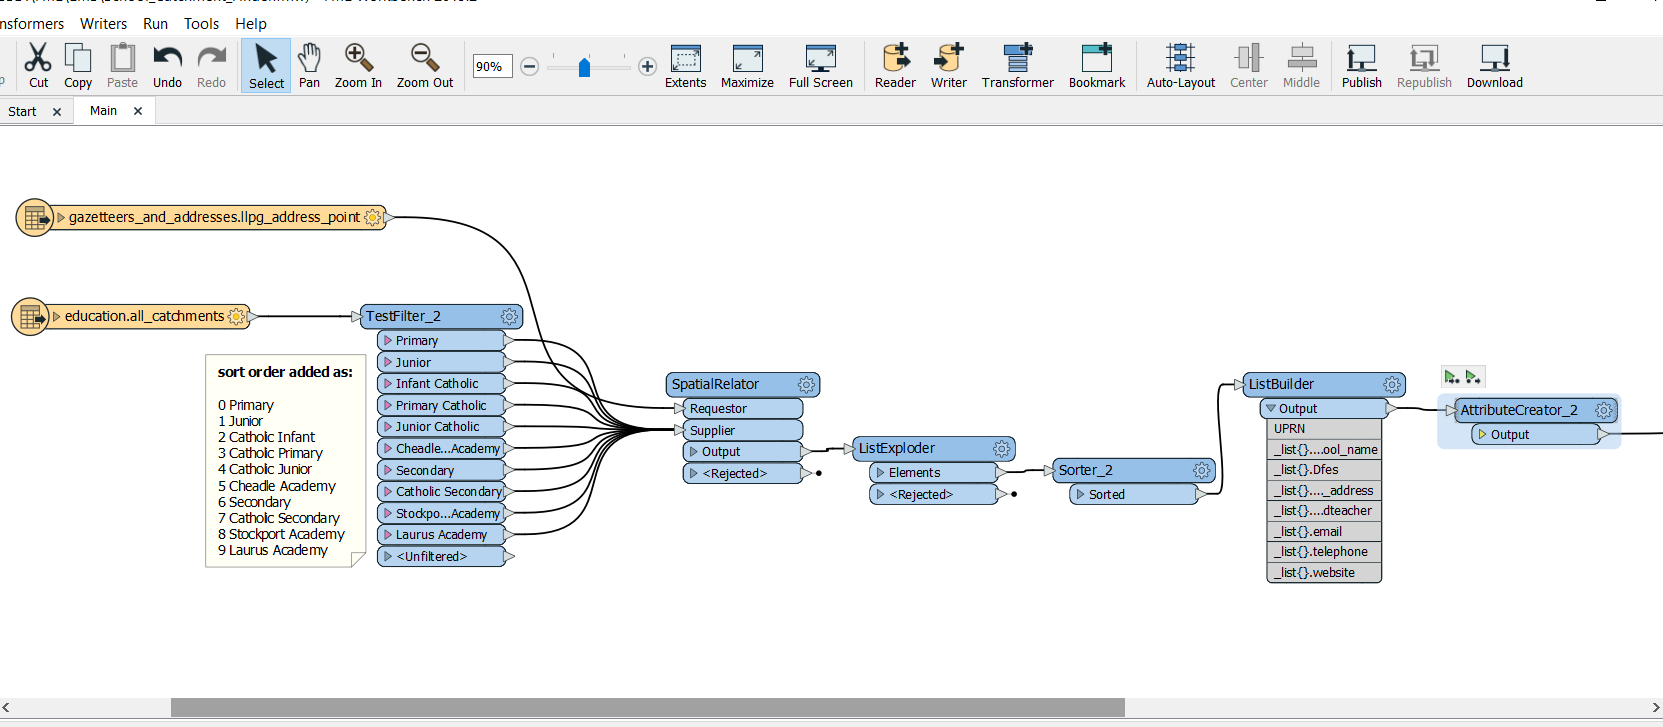Switch to Full Screen view
The image size is (1663, 727).
pyautogui.click(x=821, y=66)
